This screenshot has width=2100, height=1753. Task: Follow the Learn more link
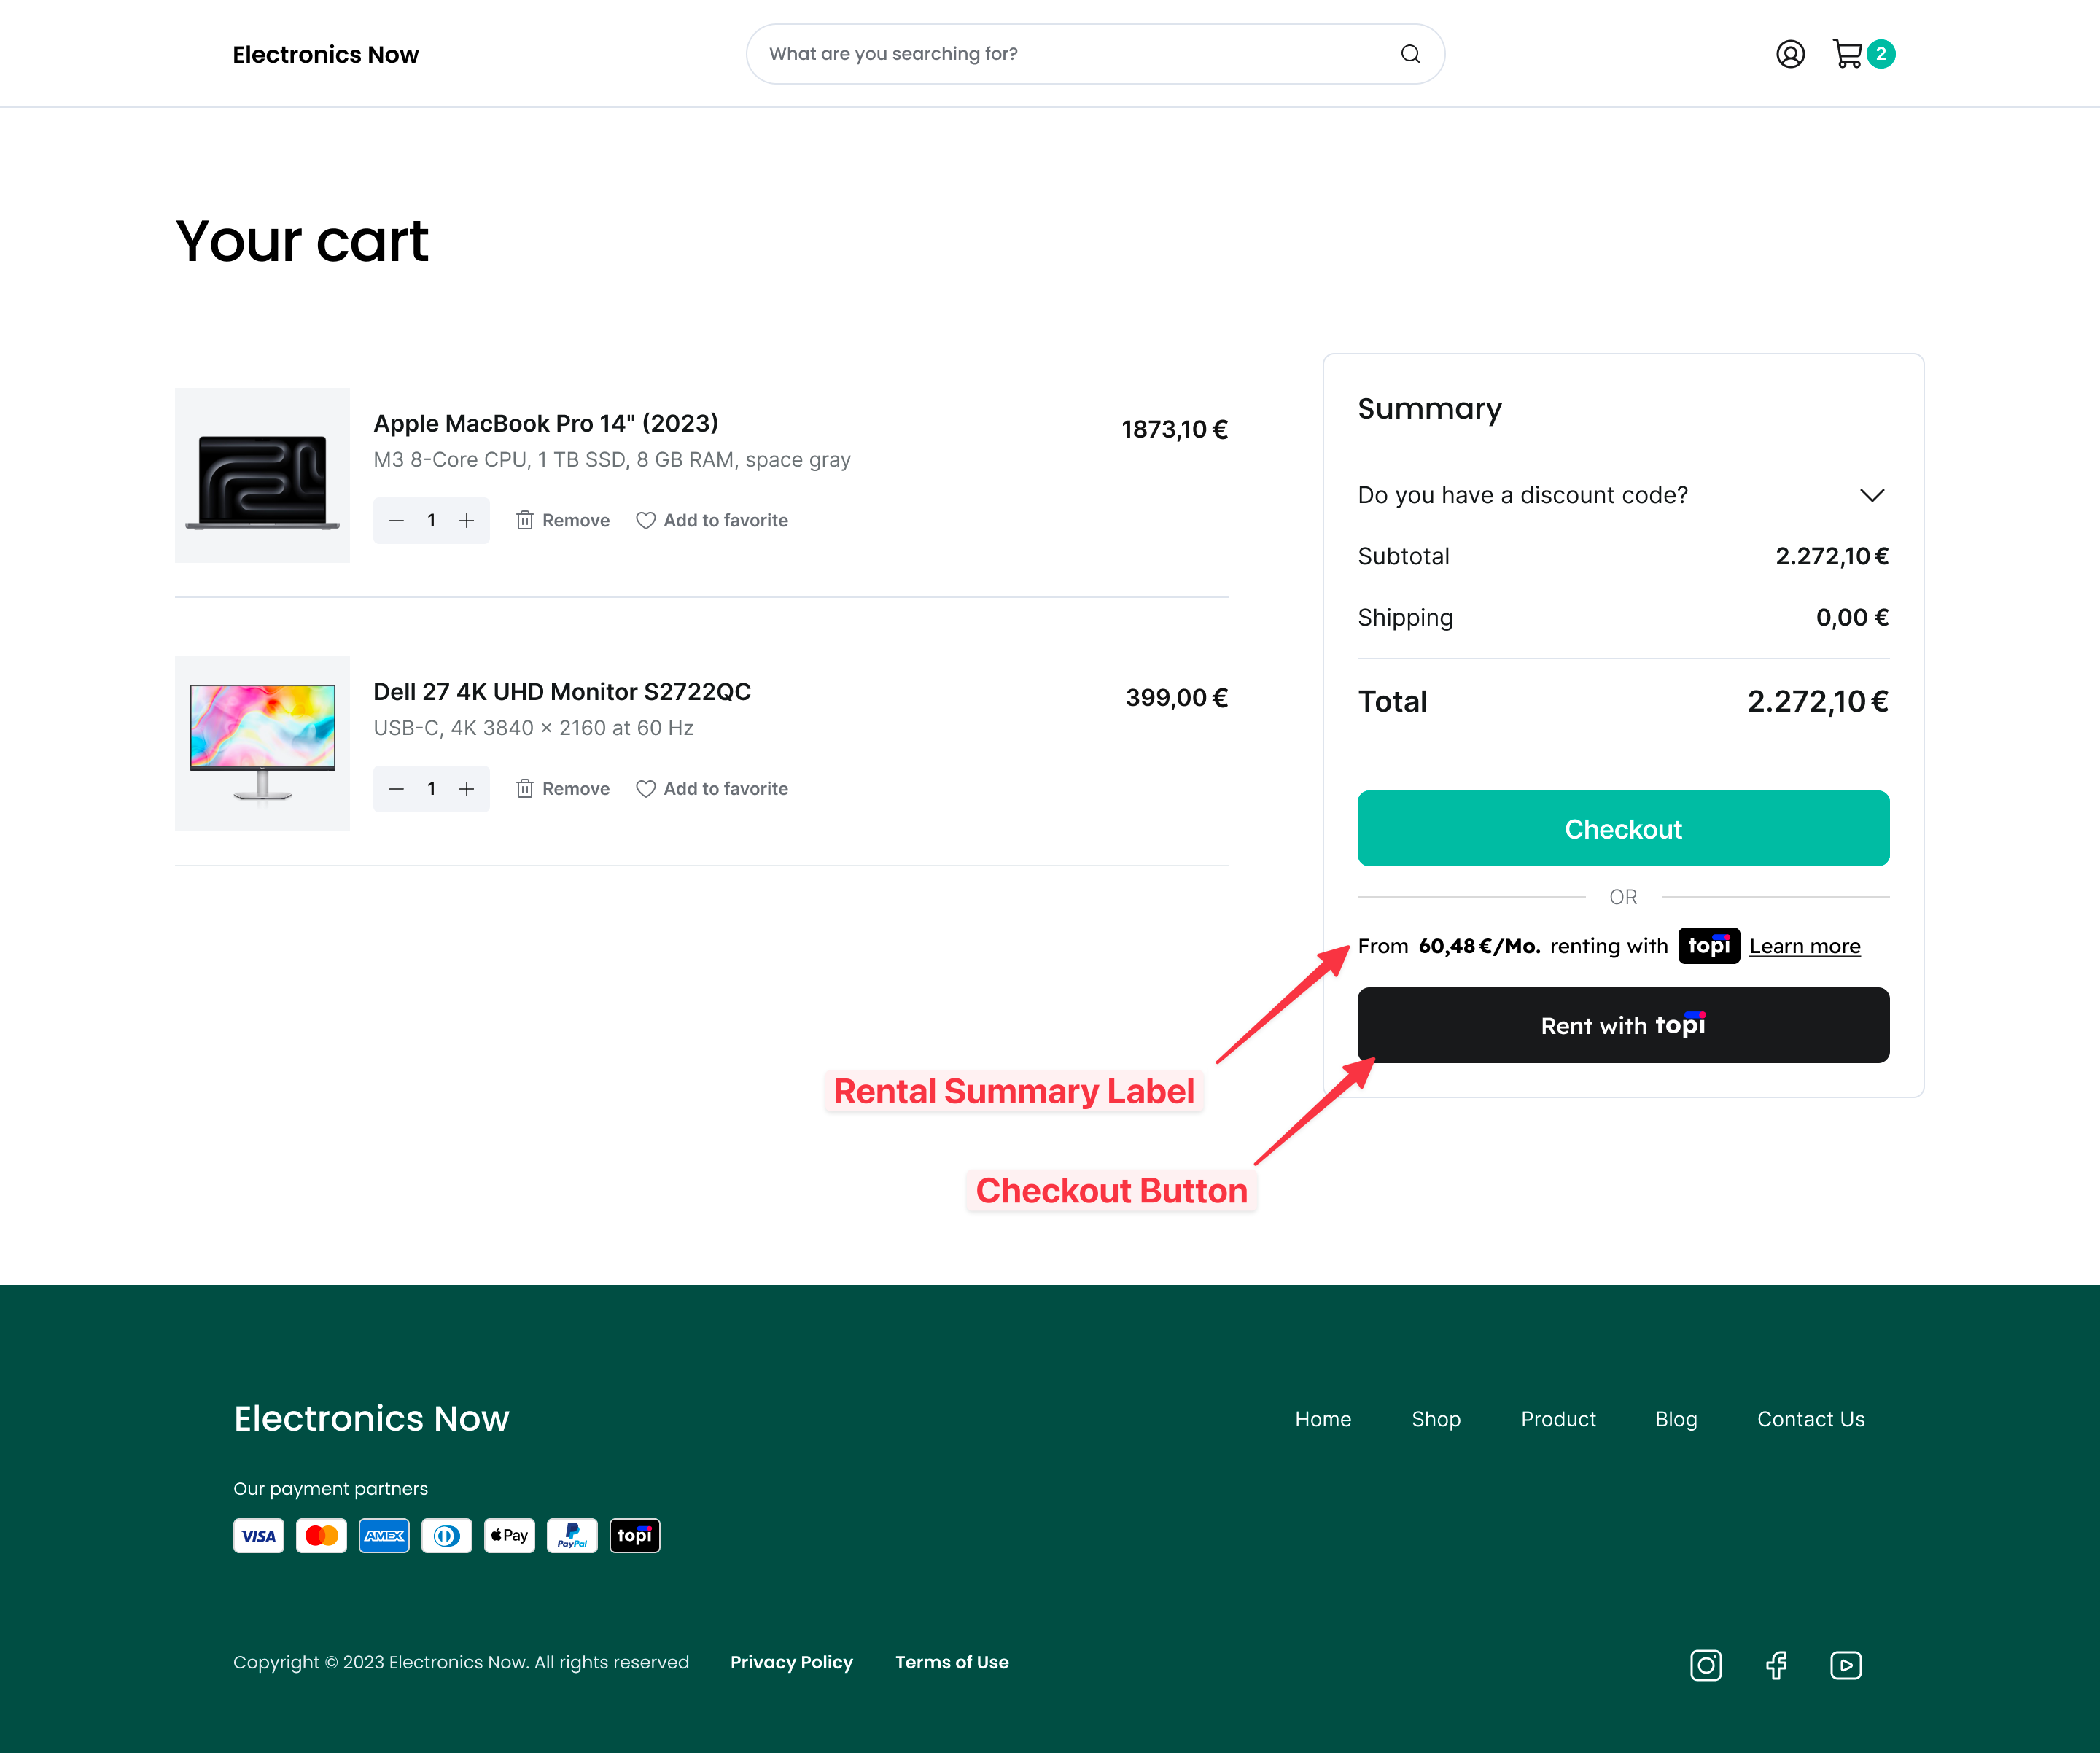point(1804,946)
